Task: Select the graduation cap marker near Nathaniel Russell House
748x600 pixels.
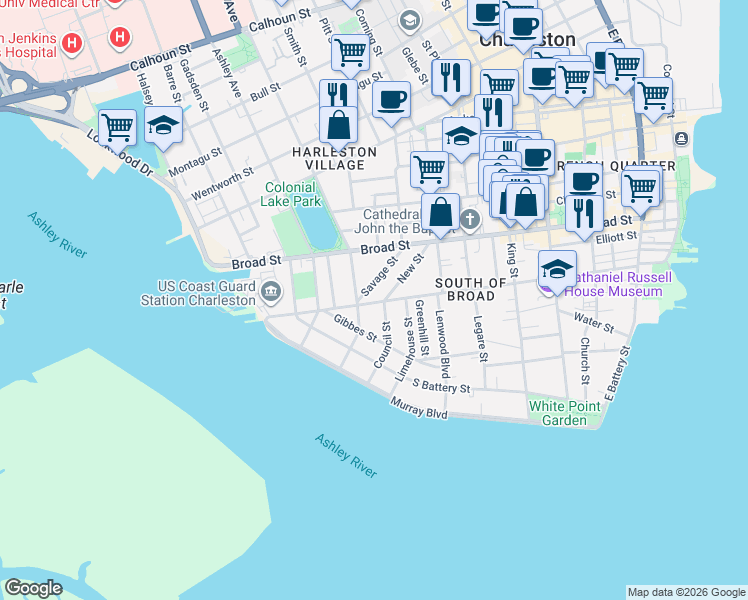Action: [x=557, y=269]
